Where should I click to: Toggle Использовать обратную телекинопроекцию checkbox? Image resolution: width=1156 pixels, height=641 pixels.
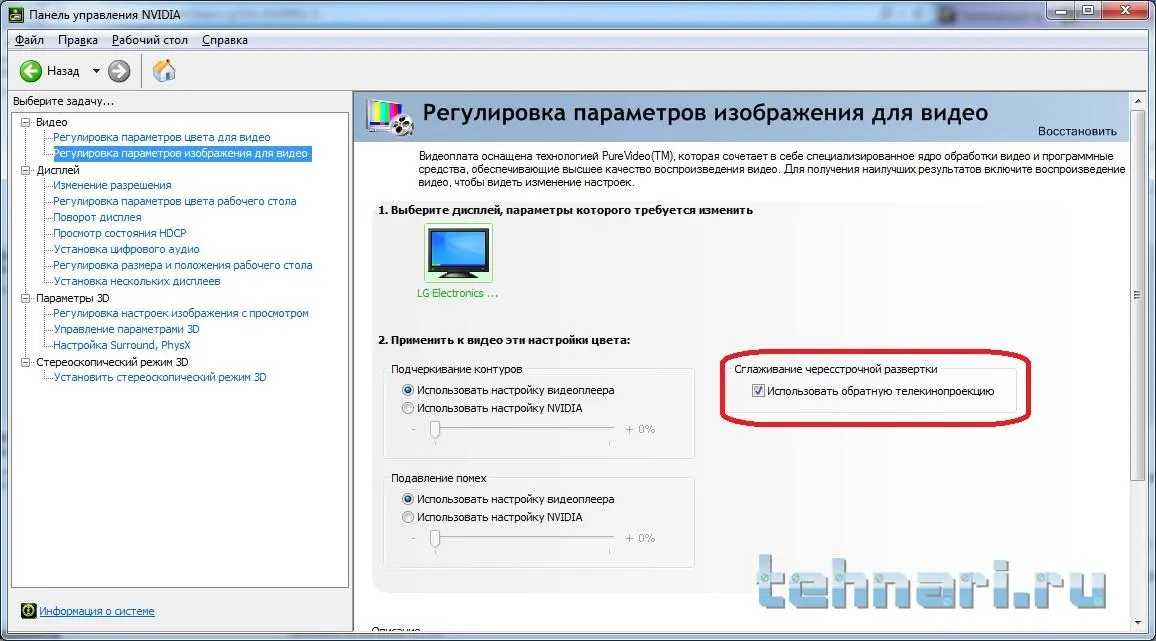pos(758,391)
